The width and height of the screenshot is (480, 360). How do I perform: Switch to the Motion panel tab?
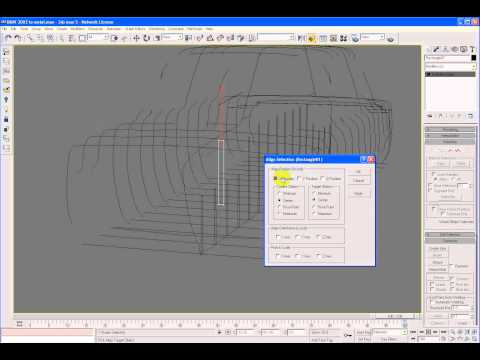coord(455,49)
